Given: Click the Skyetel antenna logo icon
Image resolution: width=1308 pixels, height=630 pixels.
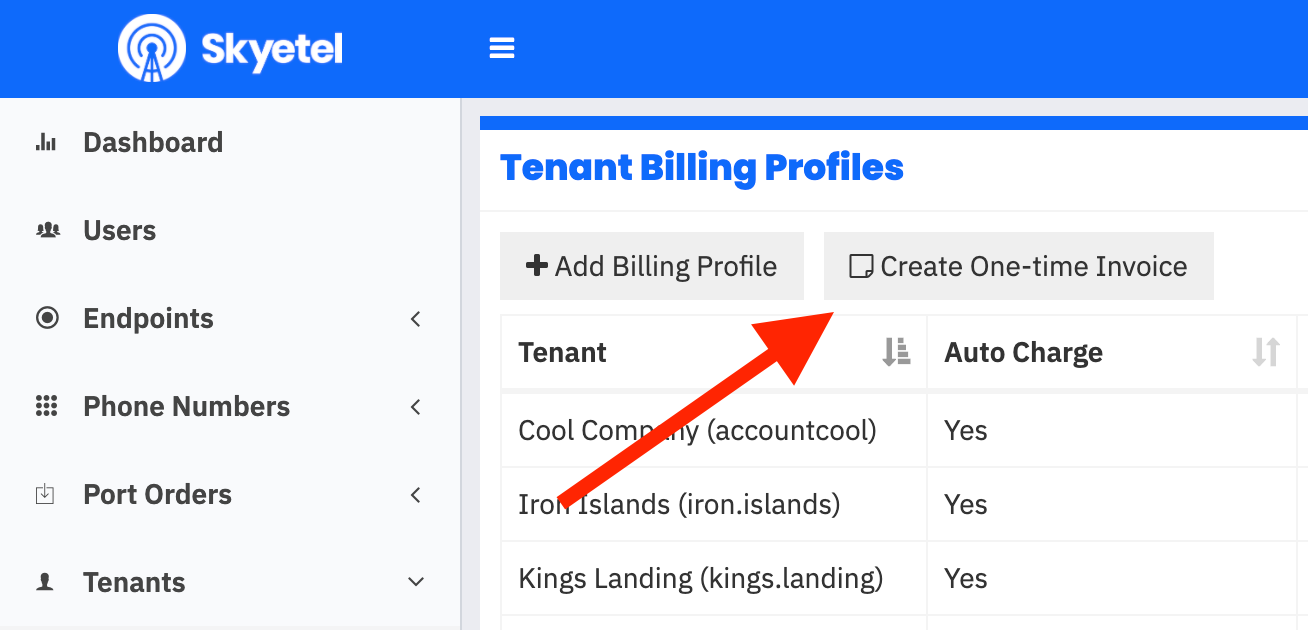Looking at the screenshot, I should pyautogui.click(x=152, y=48).
